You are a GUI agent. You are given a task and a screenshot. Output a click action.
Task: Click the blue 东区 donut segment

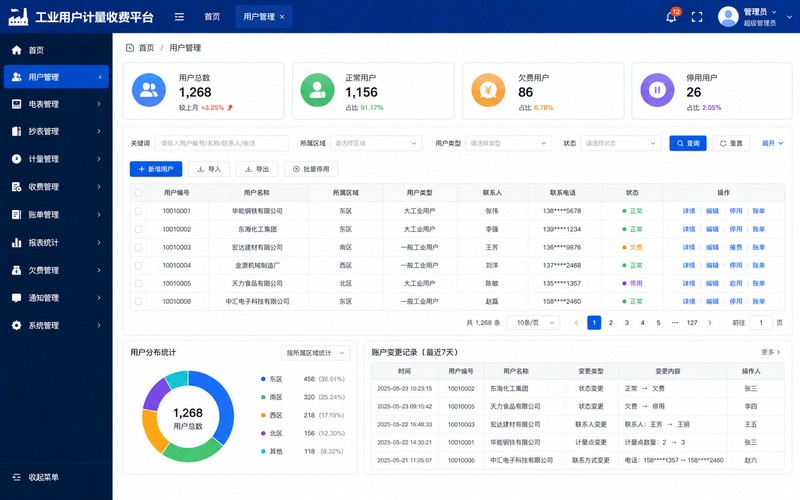point(222,408)
